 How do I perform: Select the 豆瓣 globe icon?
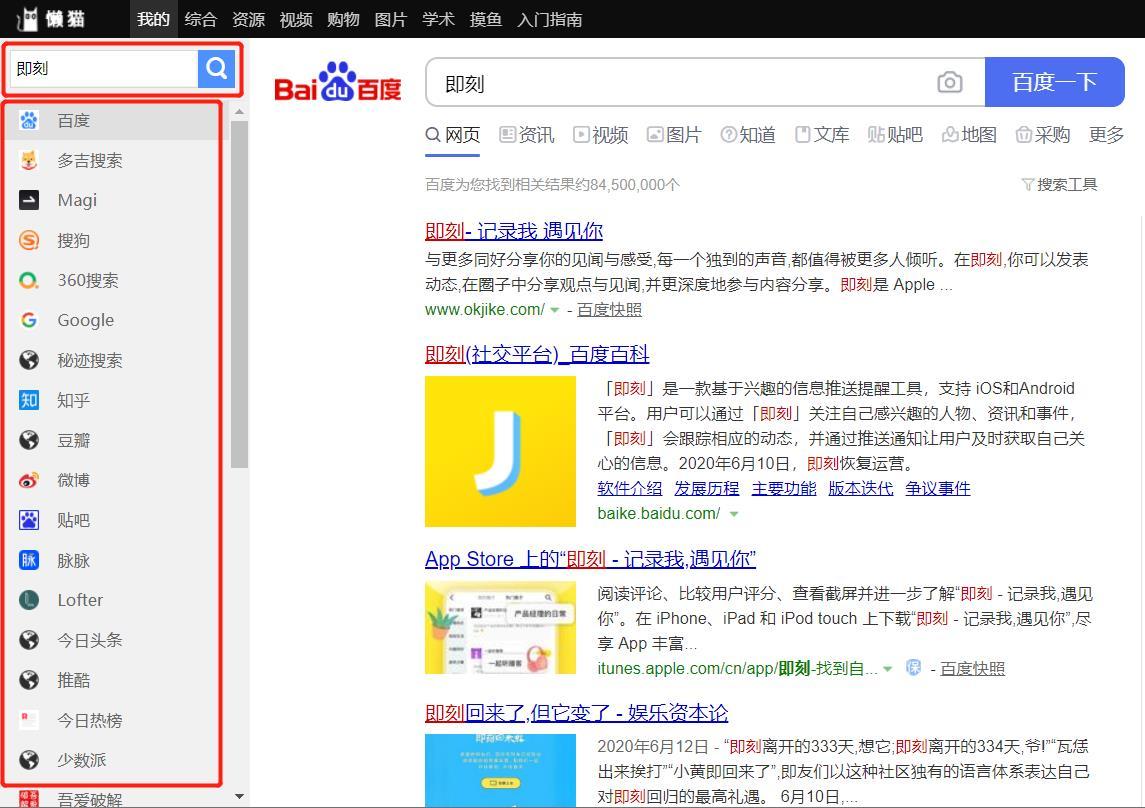coord(28,440)
